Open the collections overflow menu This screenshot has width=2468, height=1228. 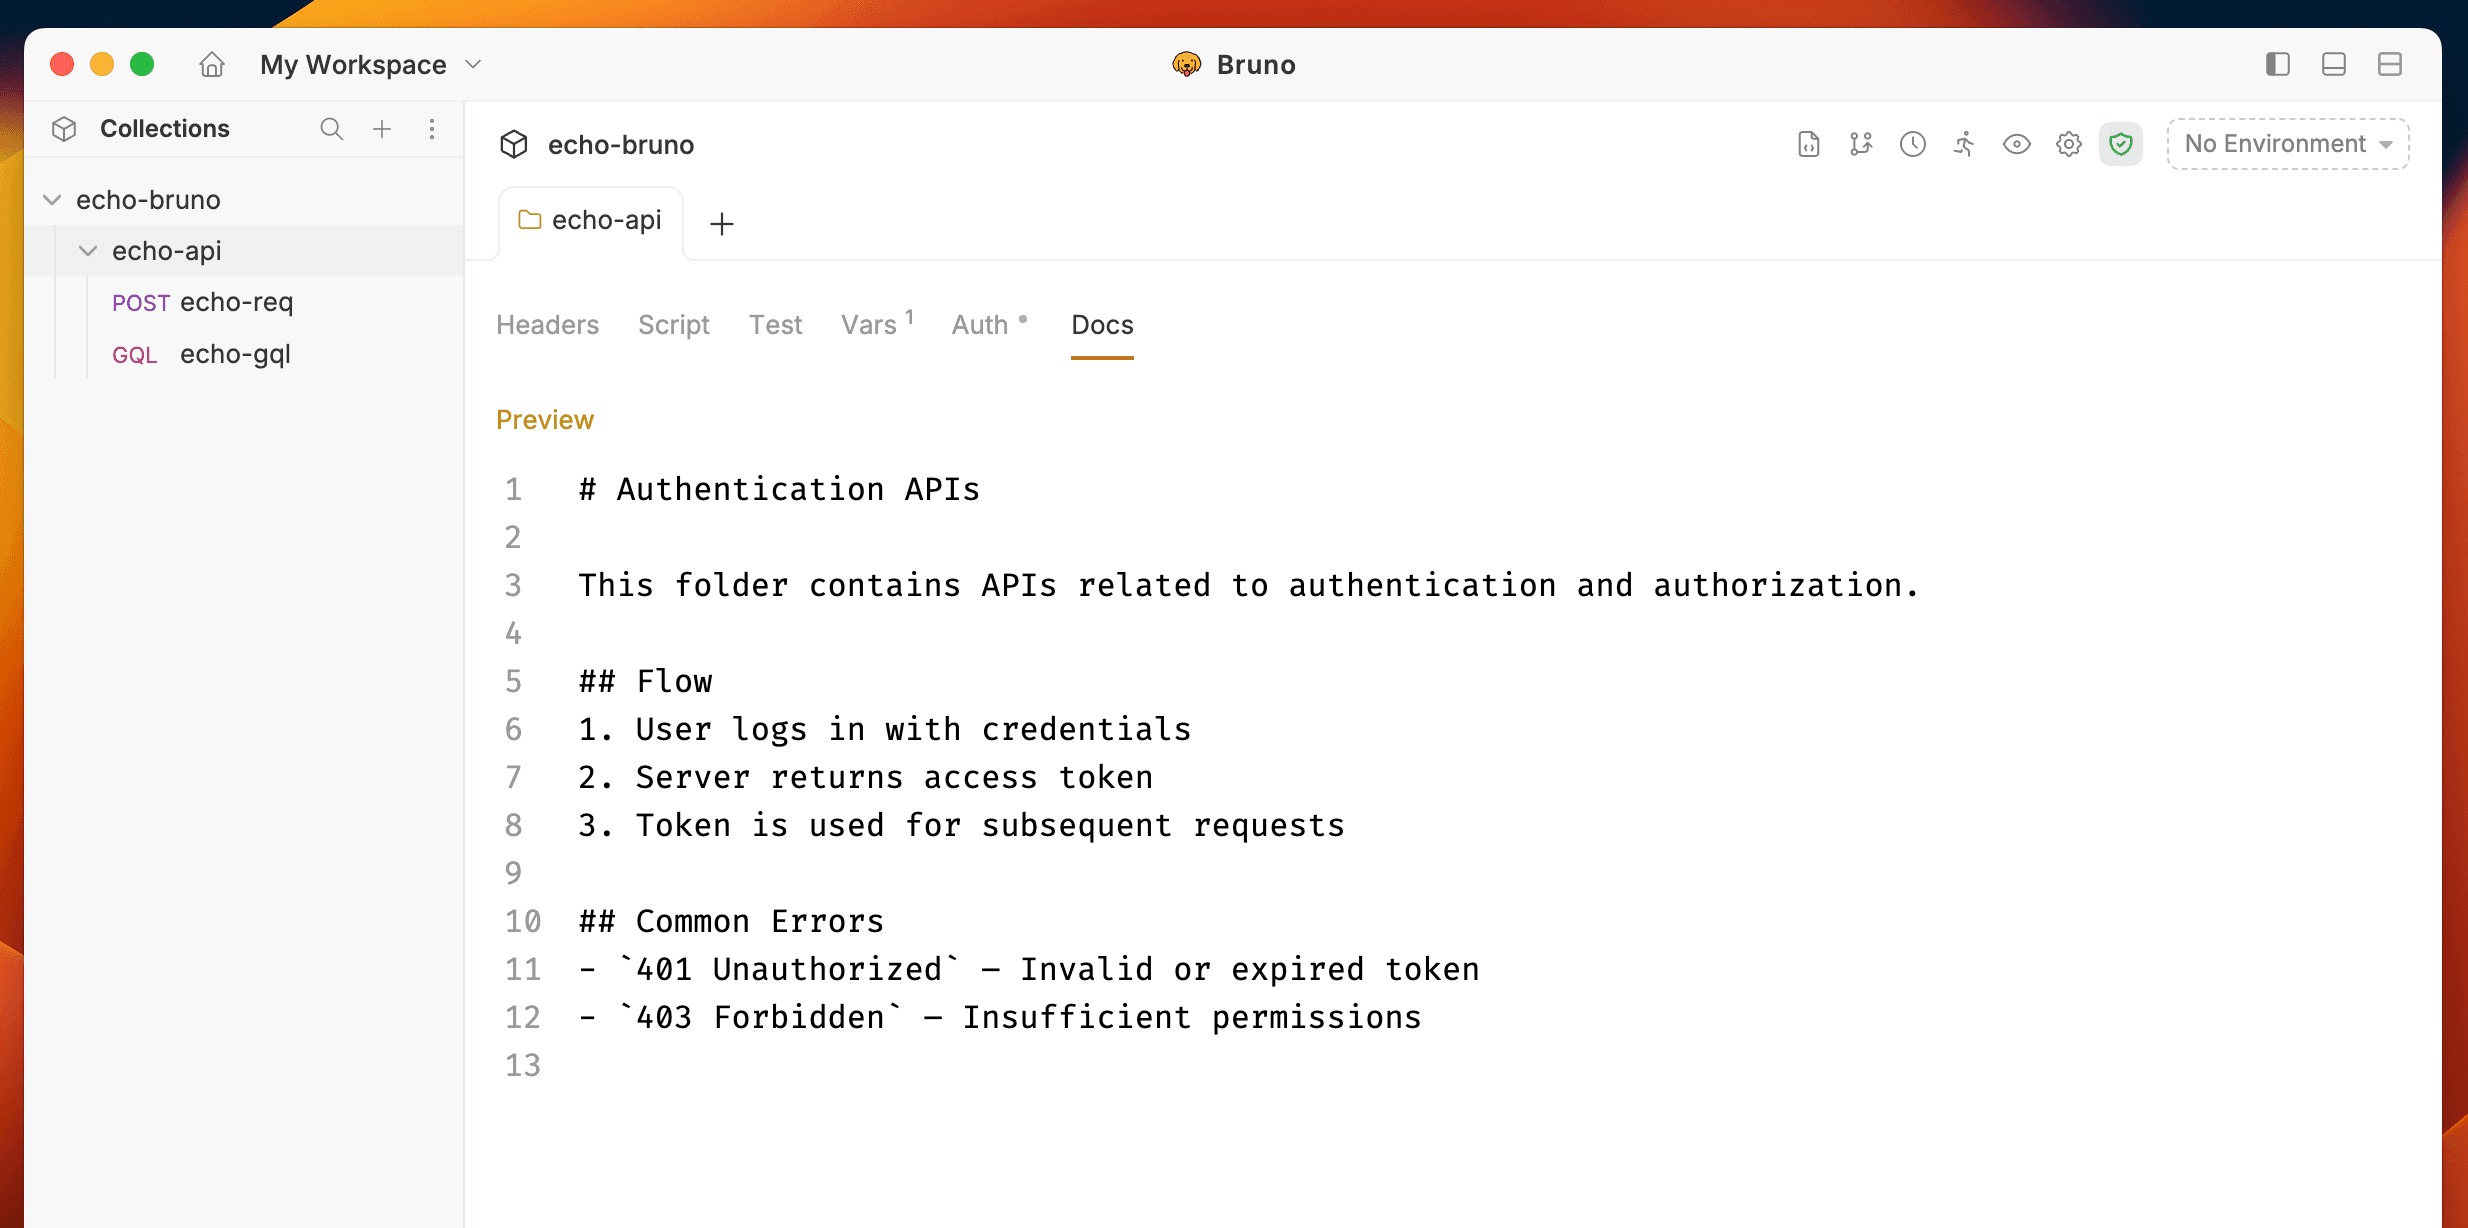click(x=433, y=129)
